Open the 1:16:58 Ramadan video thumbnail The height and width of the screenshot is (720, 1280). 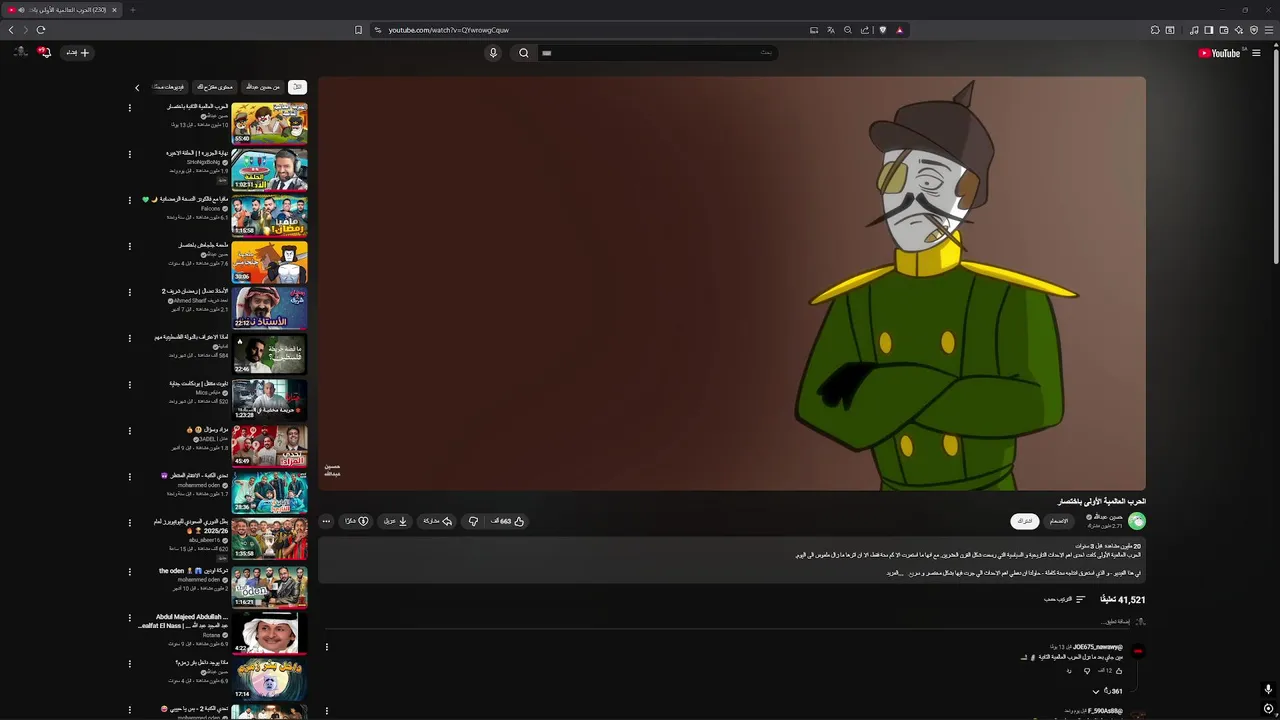(x=270, y=215)
